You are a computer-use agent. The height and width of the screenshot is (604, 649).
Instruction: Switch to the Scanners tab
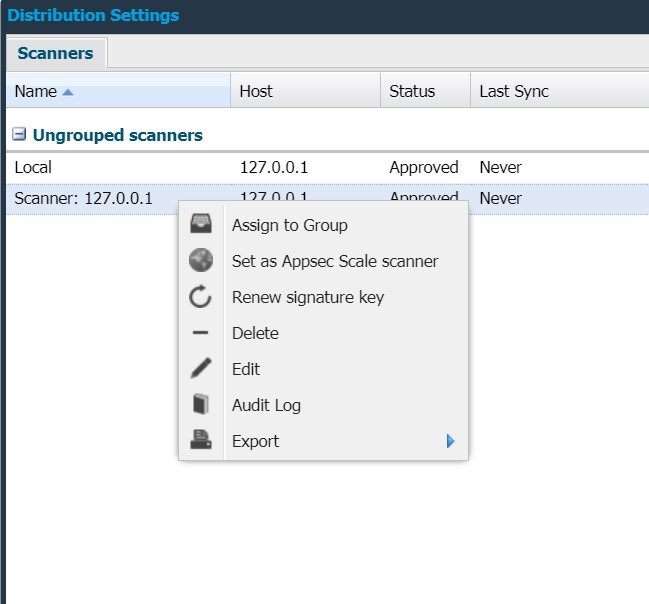56,53
